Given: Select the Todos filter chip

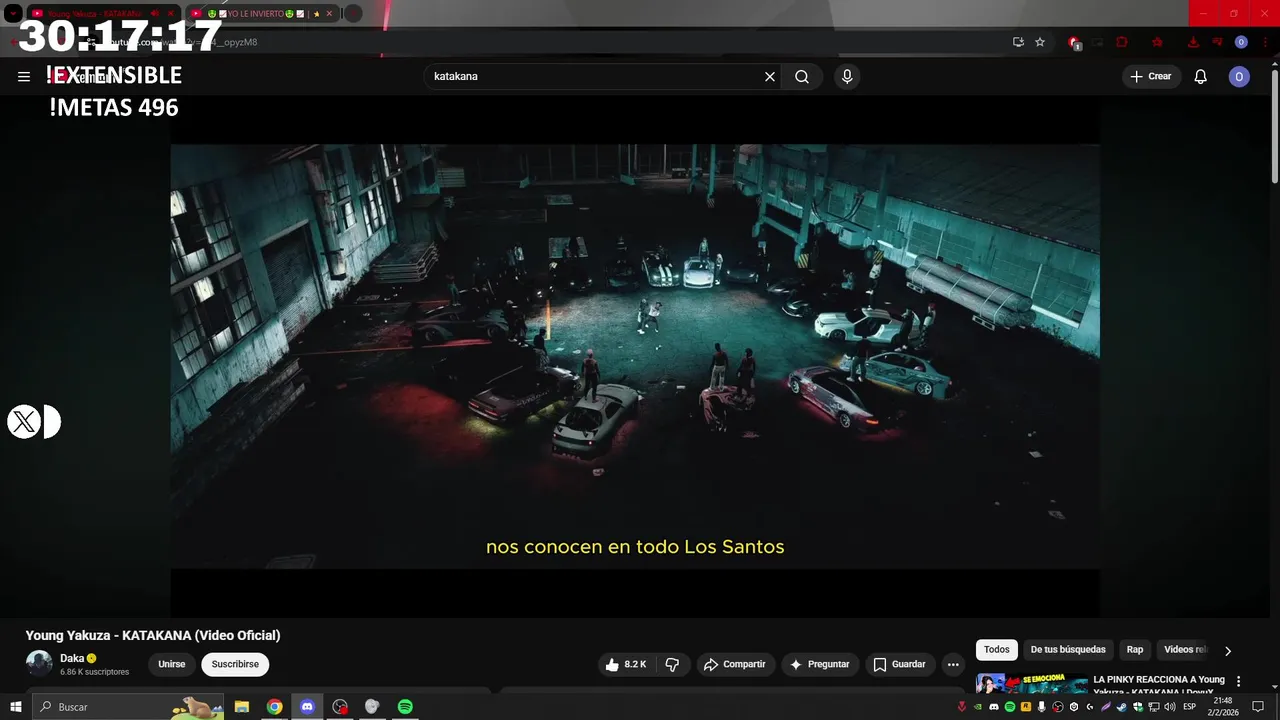Looking at the screenshot, I should 997,650.
